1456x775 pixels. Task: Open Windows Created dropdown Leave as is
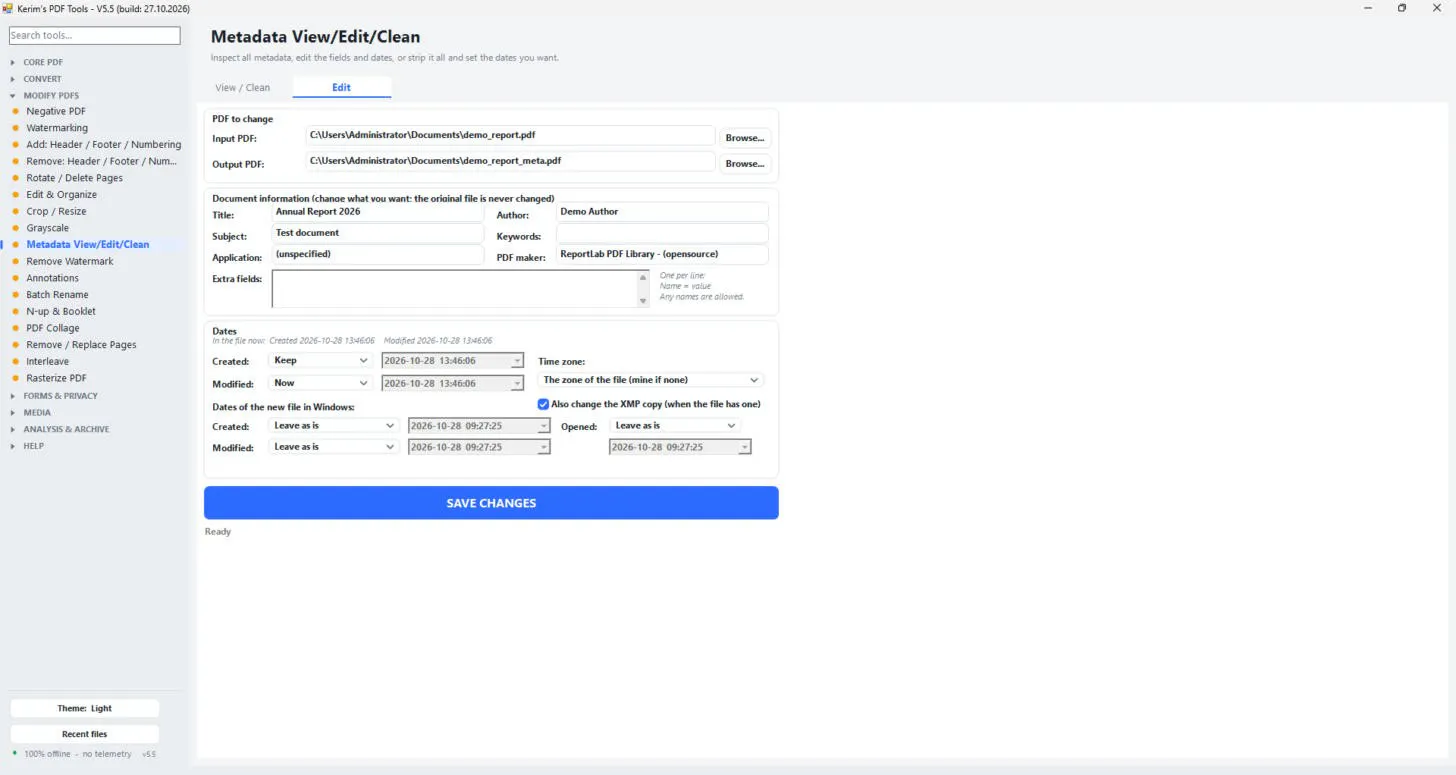click(333, 425)
